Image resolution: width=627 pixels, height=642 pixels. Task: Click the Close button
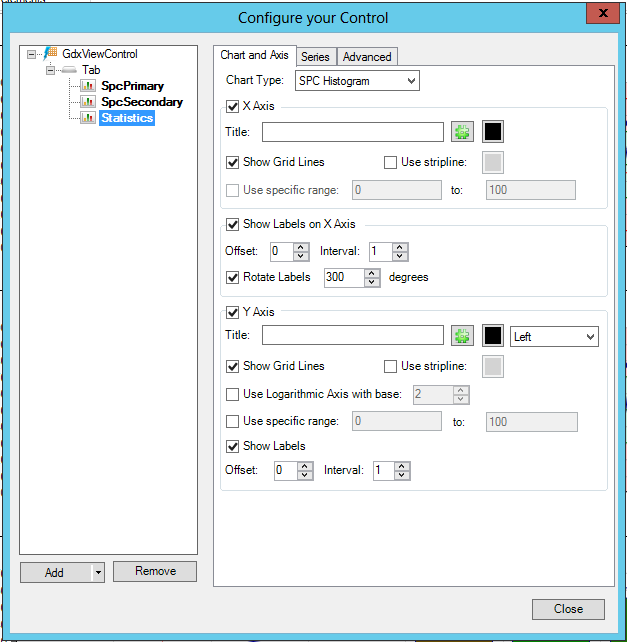click(x=568, y=609)
